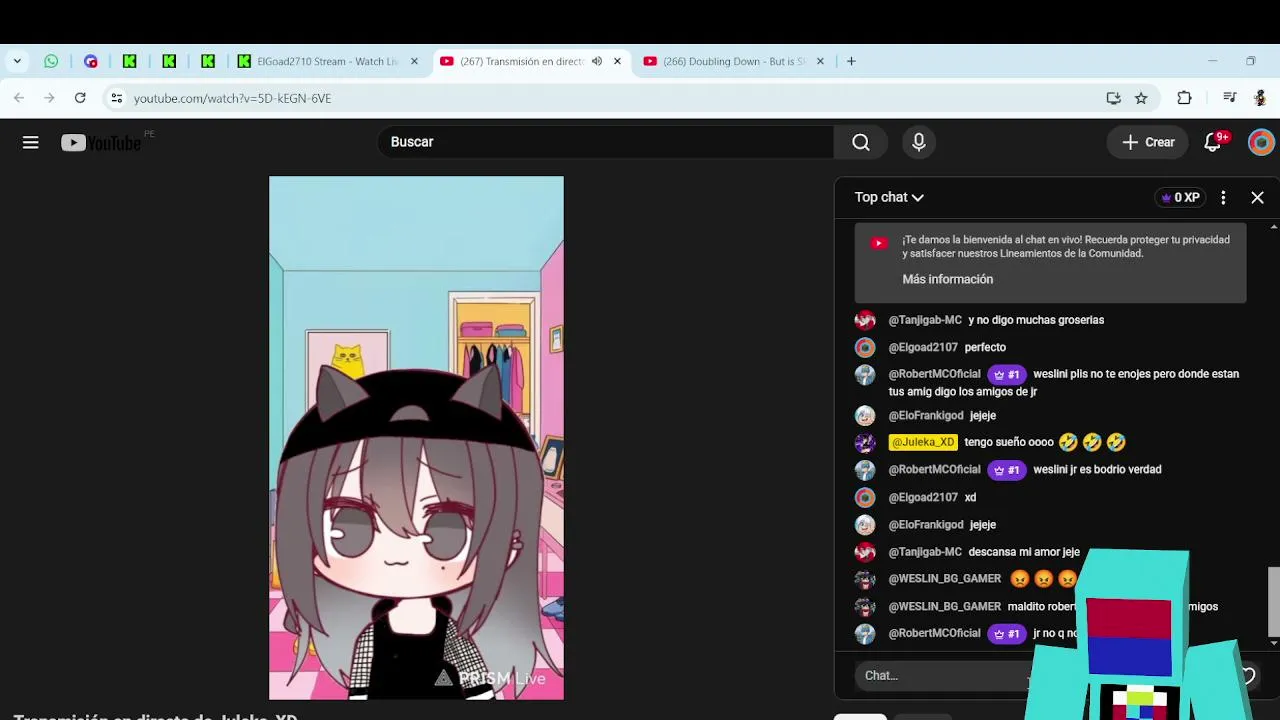Go to the YouTube home logo
This screenshot has width=1280, height=720.
tap(101, 143)
